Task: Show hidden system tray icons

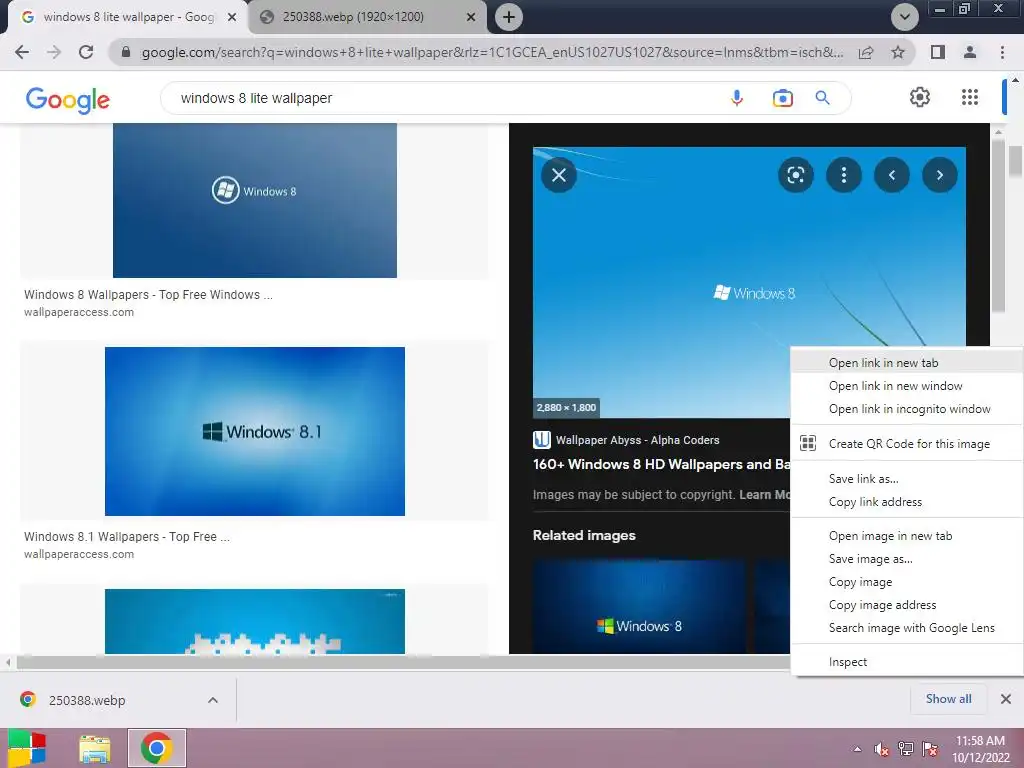Action: [857, 749]
